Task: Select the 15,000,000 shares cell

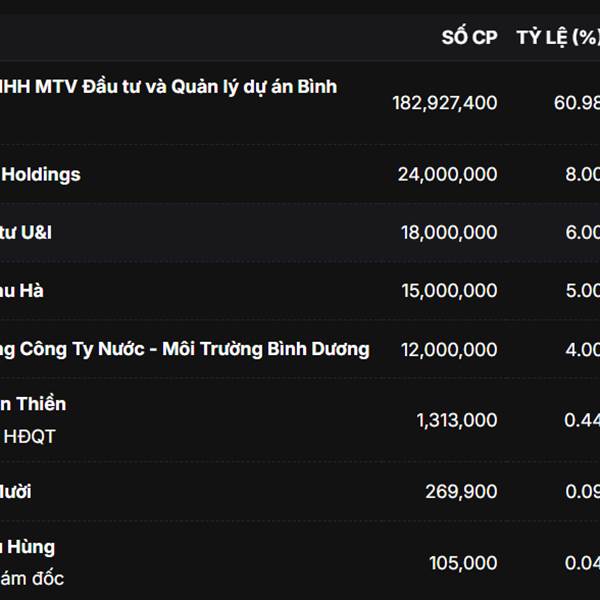Action: click(448, 291)
